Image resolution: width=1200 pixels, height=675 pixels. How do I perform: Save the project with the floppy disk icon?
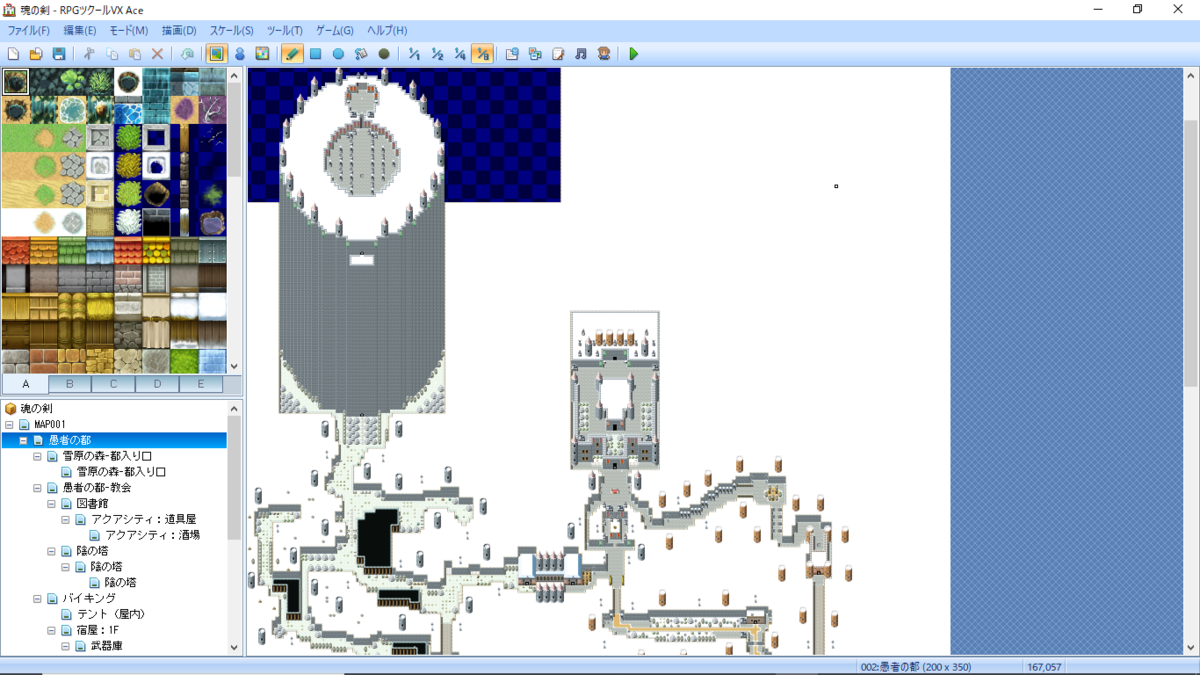59,54
